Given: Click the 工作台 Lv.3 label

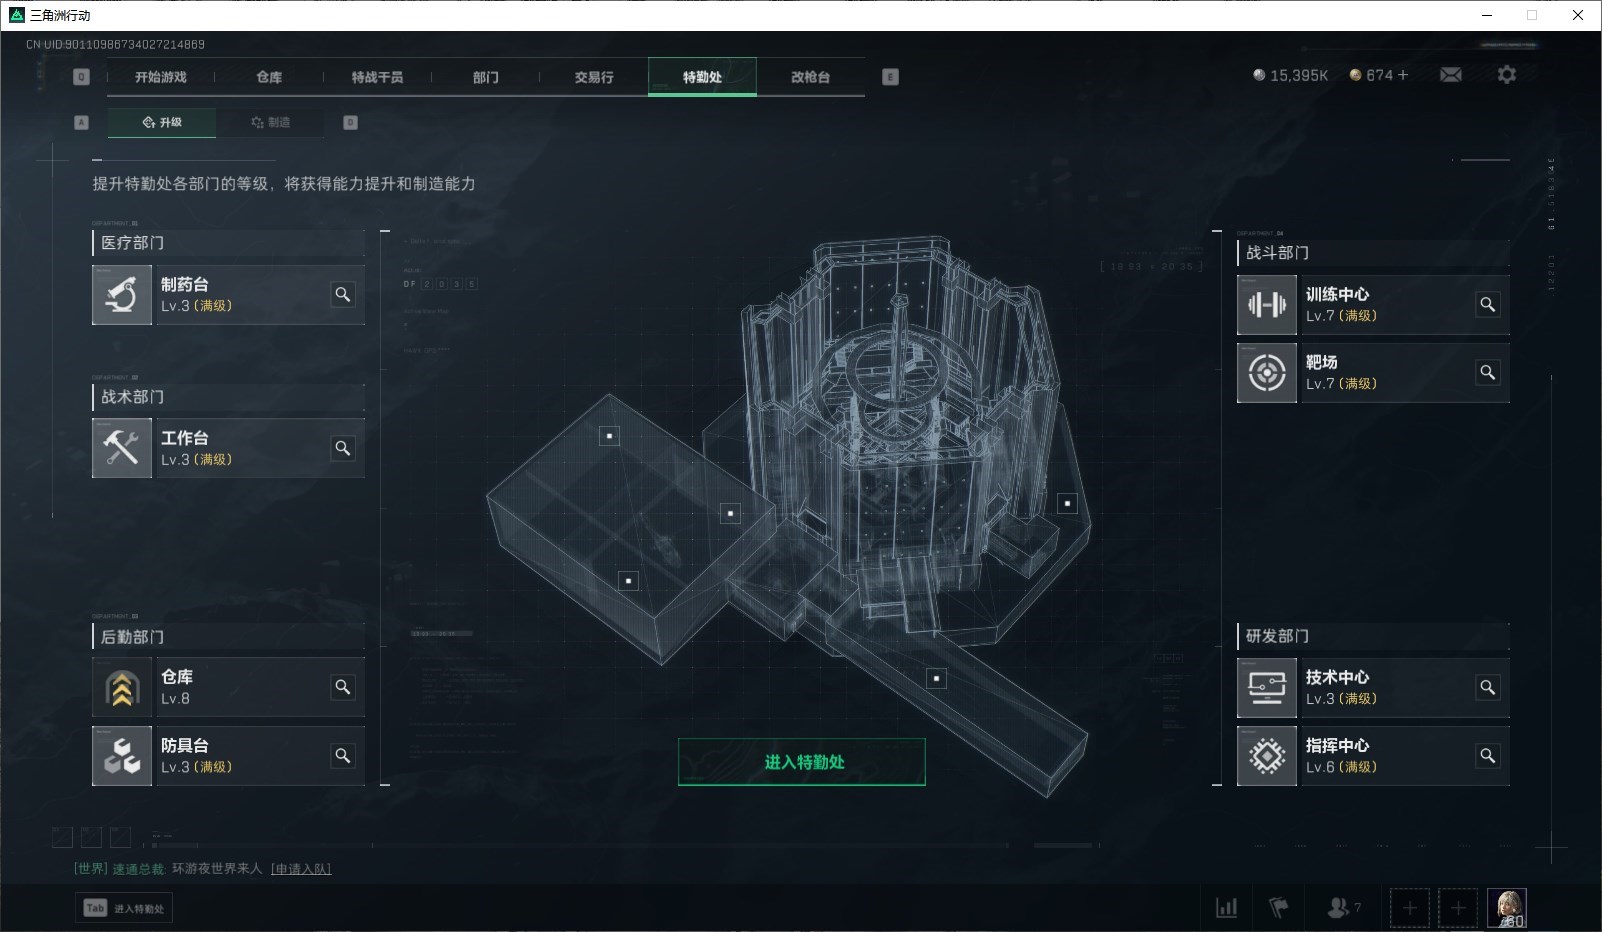Looking at the screenshot, I should point(196,460).
